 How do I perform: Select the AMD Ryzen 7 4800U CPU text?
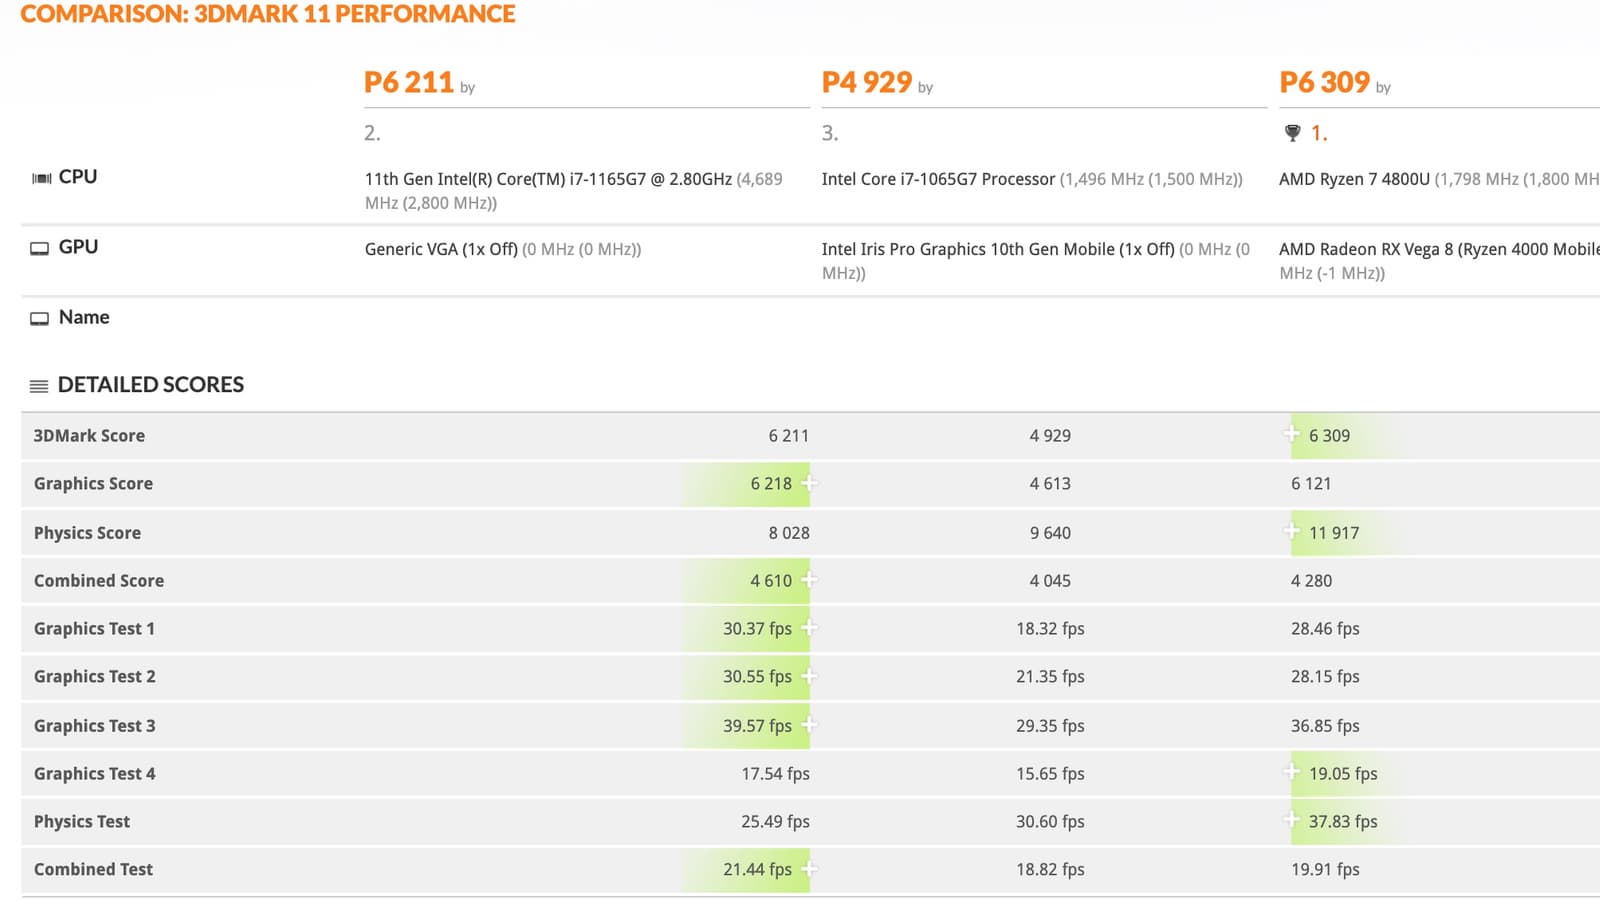tap(1354, 179)
